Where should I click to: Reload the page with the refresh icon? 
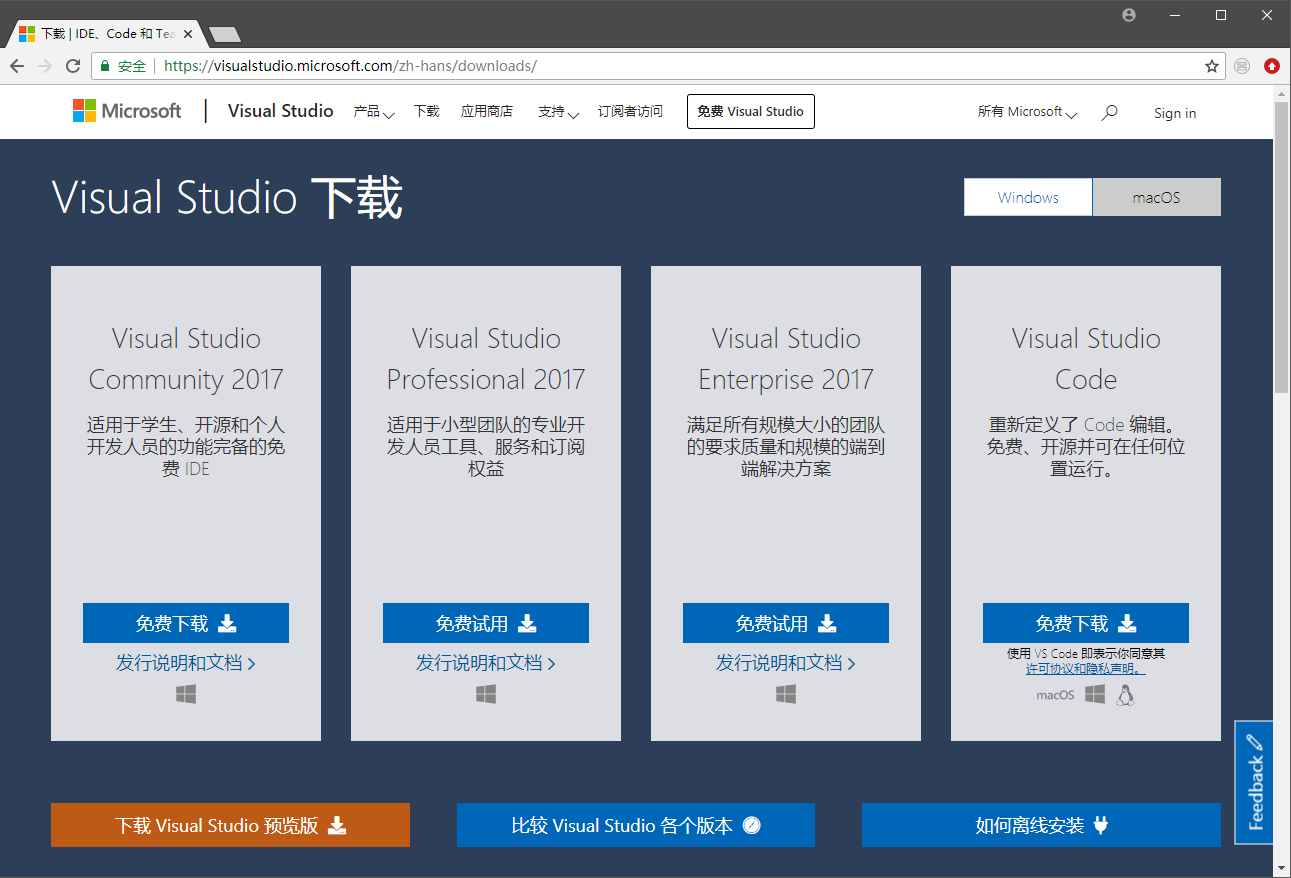73,66
